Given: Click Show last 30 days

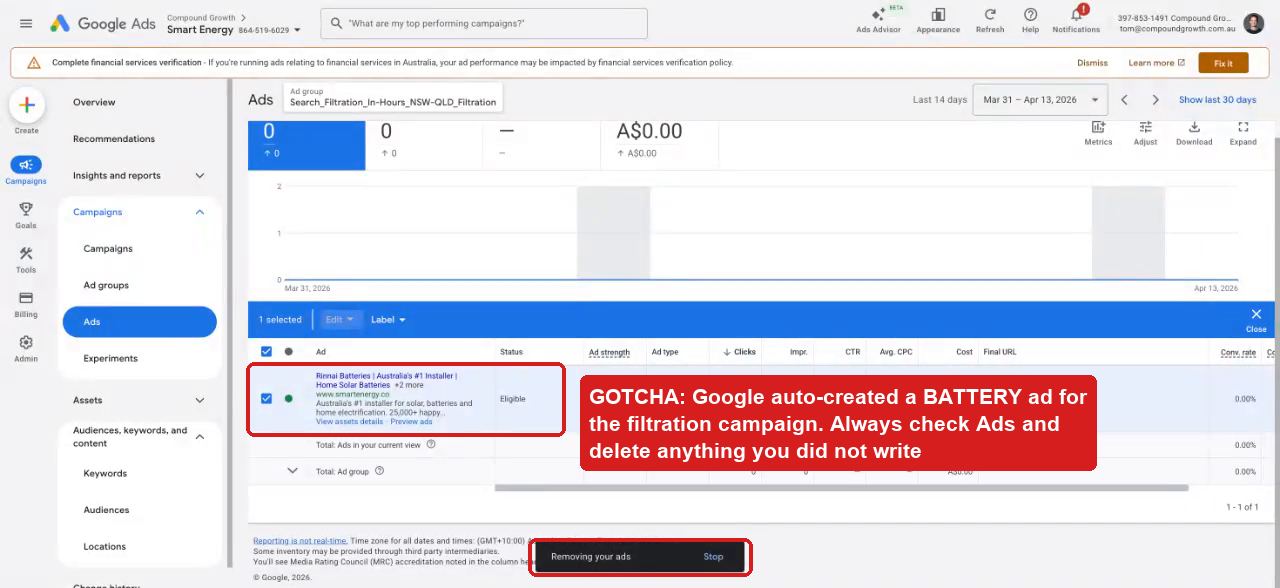Looking at the screenshot, I should click(x=1217, y=100).
